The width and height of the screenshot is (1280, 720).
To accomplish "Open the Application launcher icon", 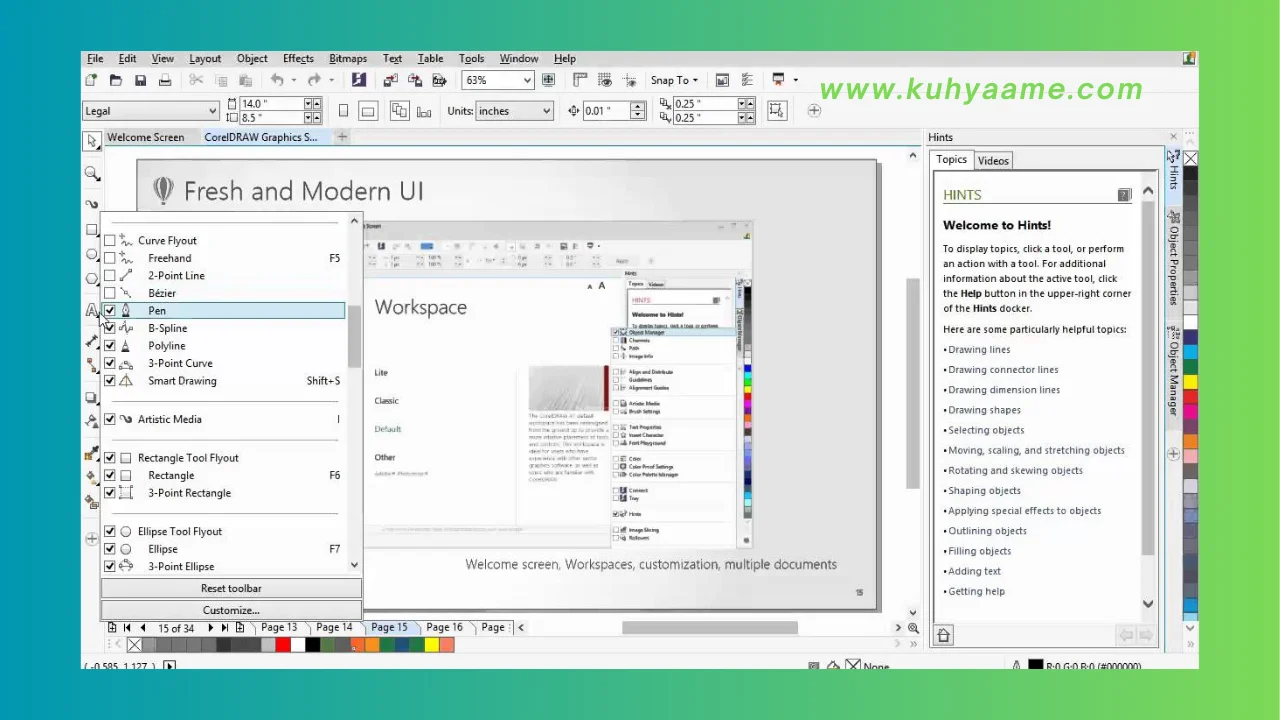I will click(x=778, y=80).
